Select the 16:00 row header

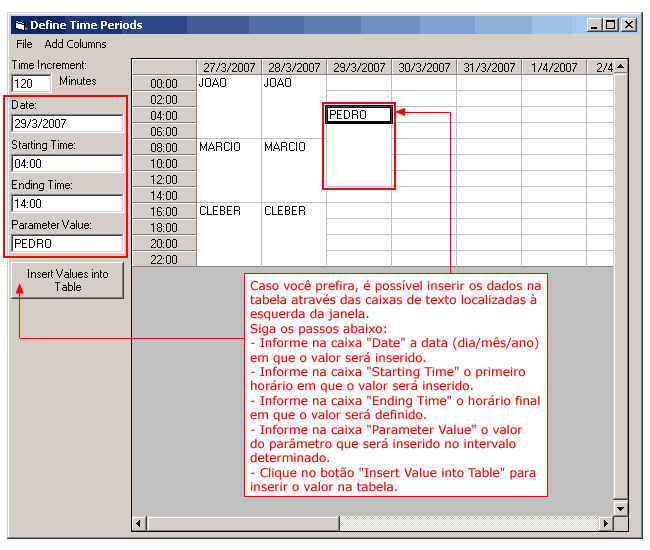(164, 211)
